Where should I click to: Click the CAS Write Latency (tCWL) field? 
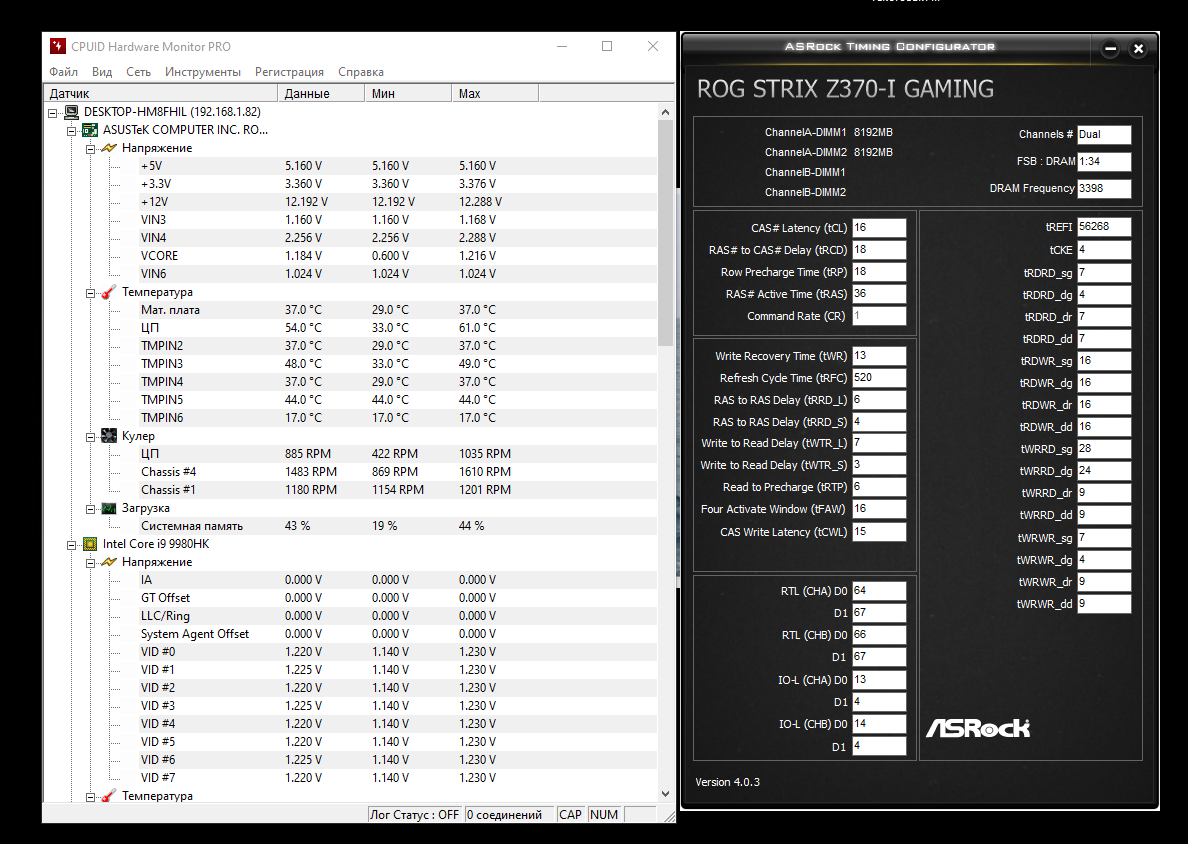click(879, 532)
